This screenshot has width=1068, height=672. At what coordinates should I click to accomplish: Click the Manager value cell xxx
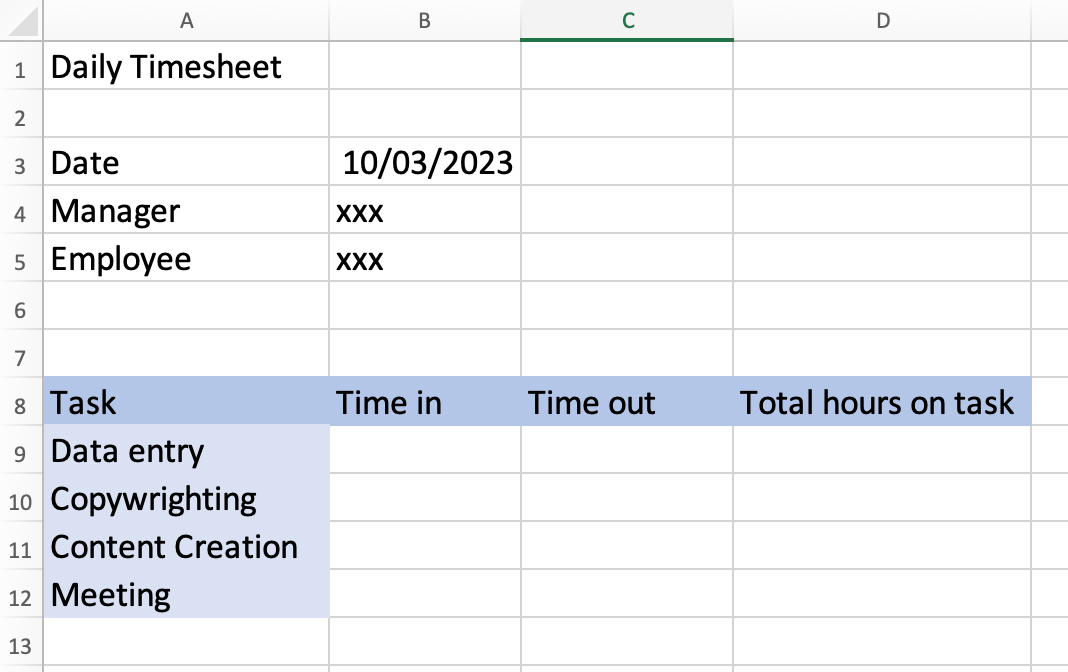[x=424, y=211]
